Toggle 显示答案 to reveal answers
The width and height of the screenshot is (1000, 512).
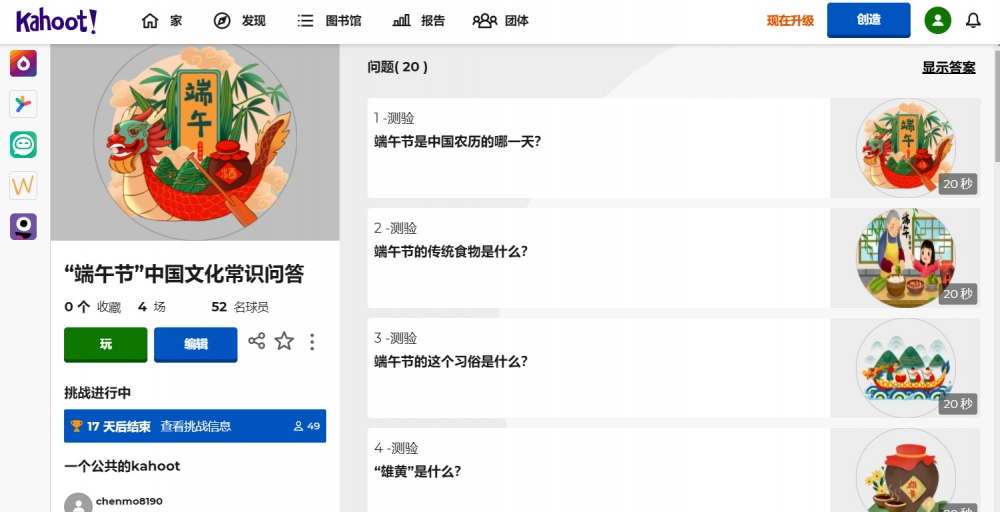pyautogui.click(x=948, y=68)
